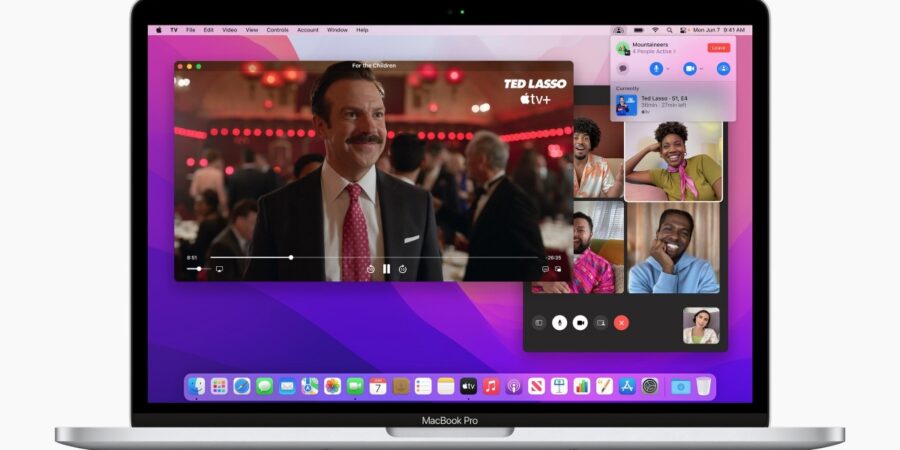Open News from the Dock
Viewport: 900px width, 450px height.
[536, 386]
